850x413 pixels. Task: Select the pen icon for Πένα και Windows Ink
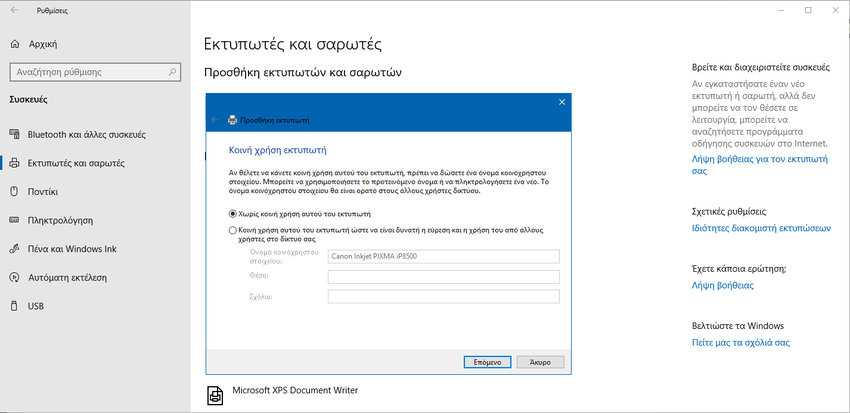[15, 249]
